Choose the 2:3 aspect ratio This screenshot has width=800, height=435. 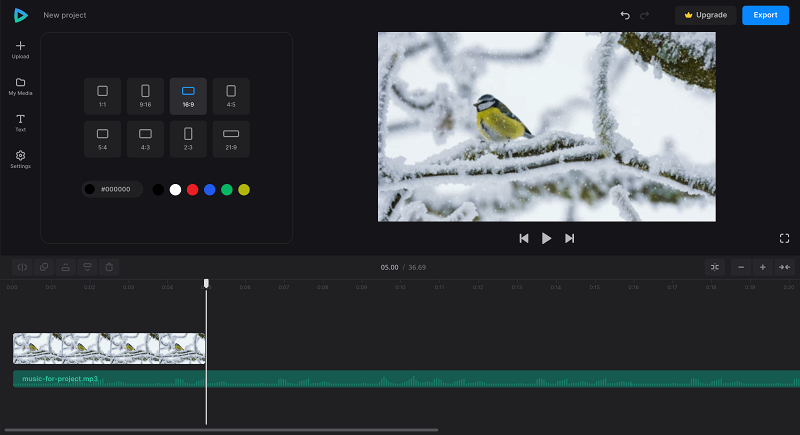pyautogui.click(x=188, y=139)
